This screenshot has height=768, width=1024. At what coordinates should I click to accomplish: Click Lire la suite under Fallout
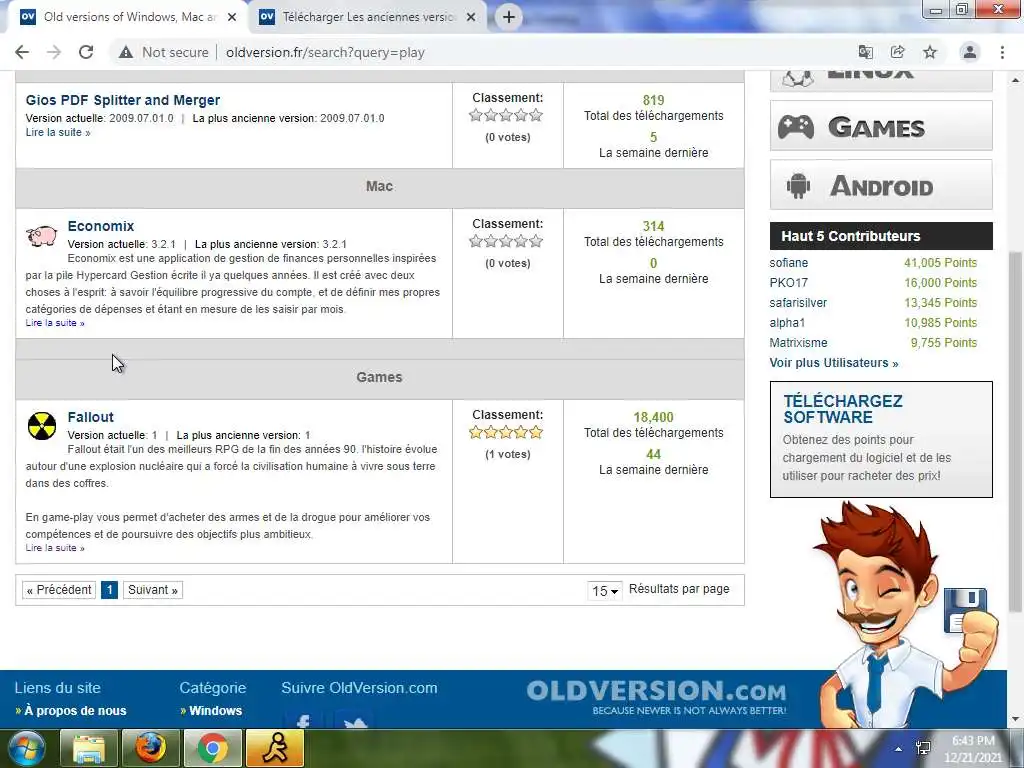(55, 548)
